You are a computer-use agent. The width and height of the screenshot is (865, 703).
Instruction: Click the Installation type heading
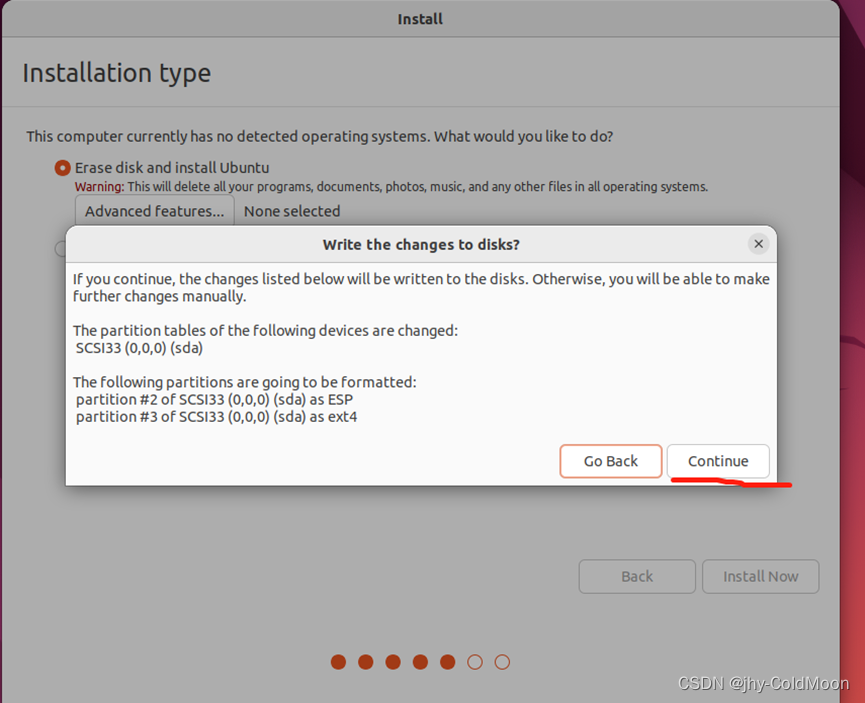(116, 73)
